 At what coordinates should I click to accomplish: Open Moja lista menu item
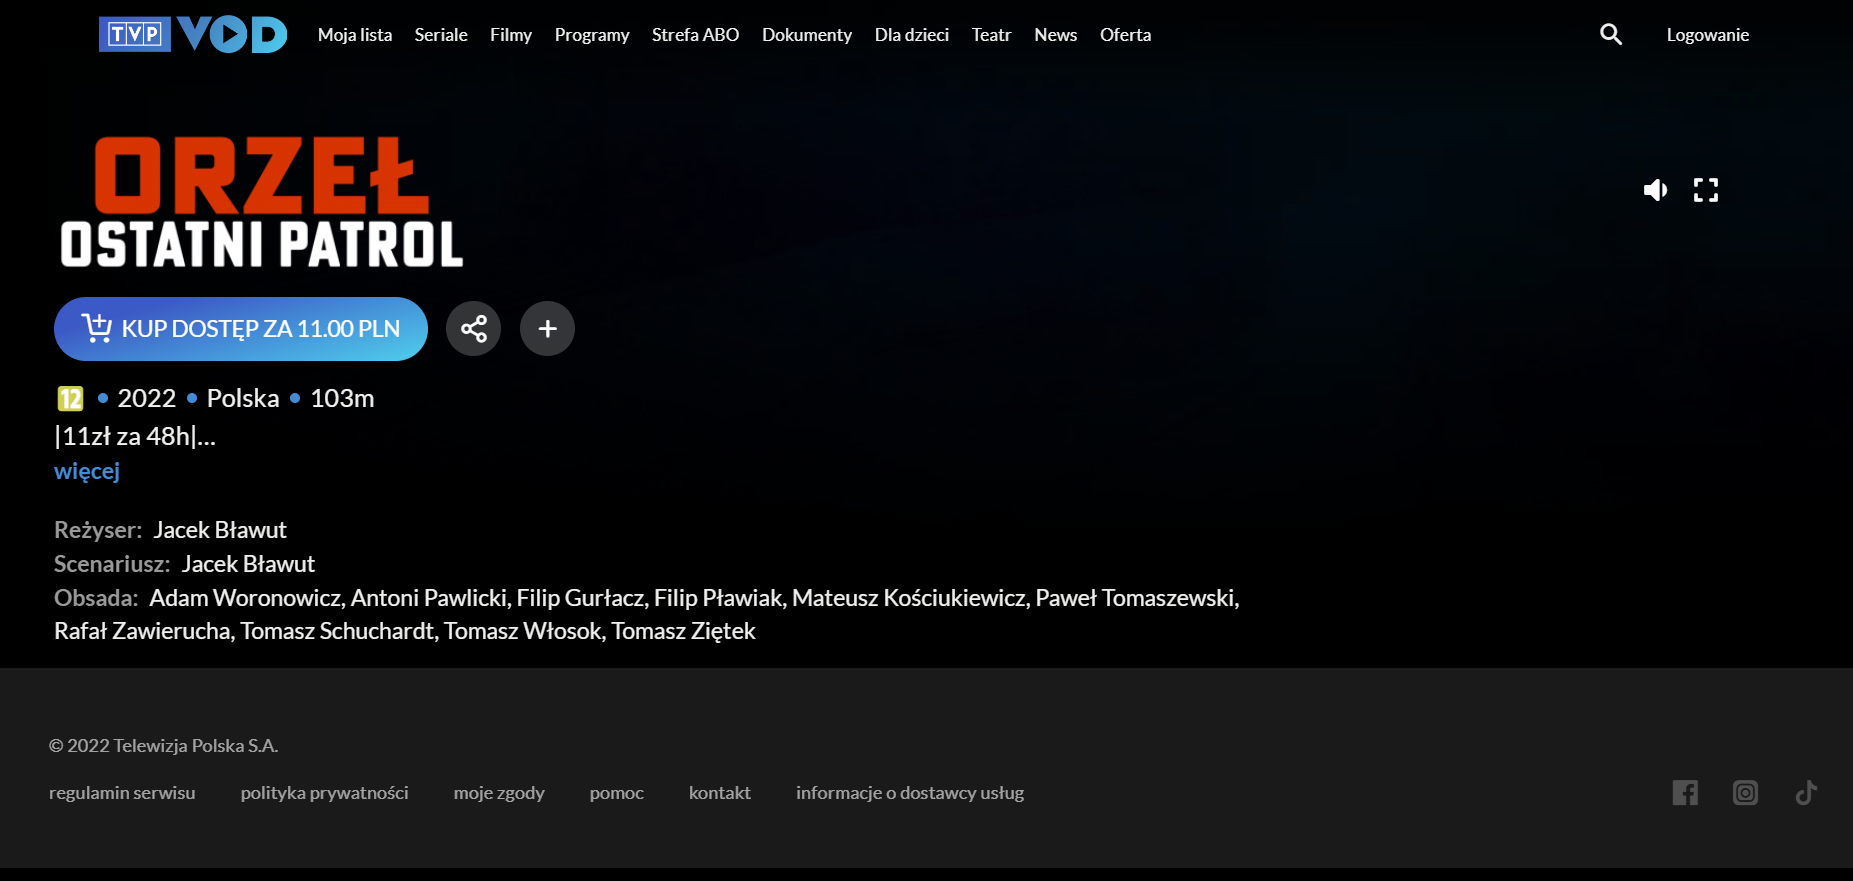355,35
